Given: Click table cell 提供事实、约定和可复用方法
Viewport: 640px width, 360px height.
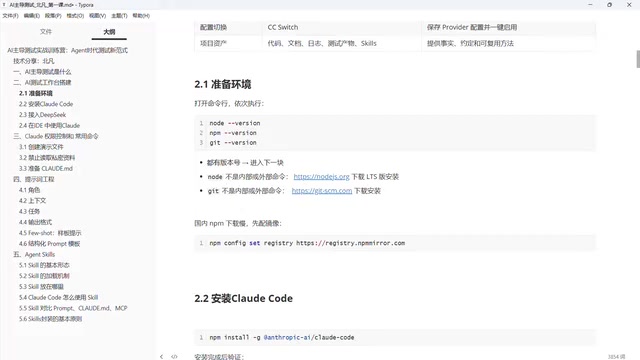Looking at the screenshot, I should (470, 43).
